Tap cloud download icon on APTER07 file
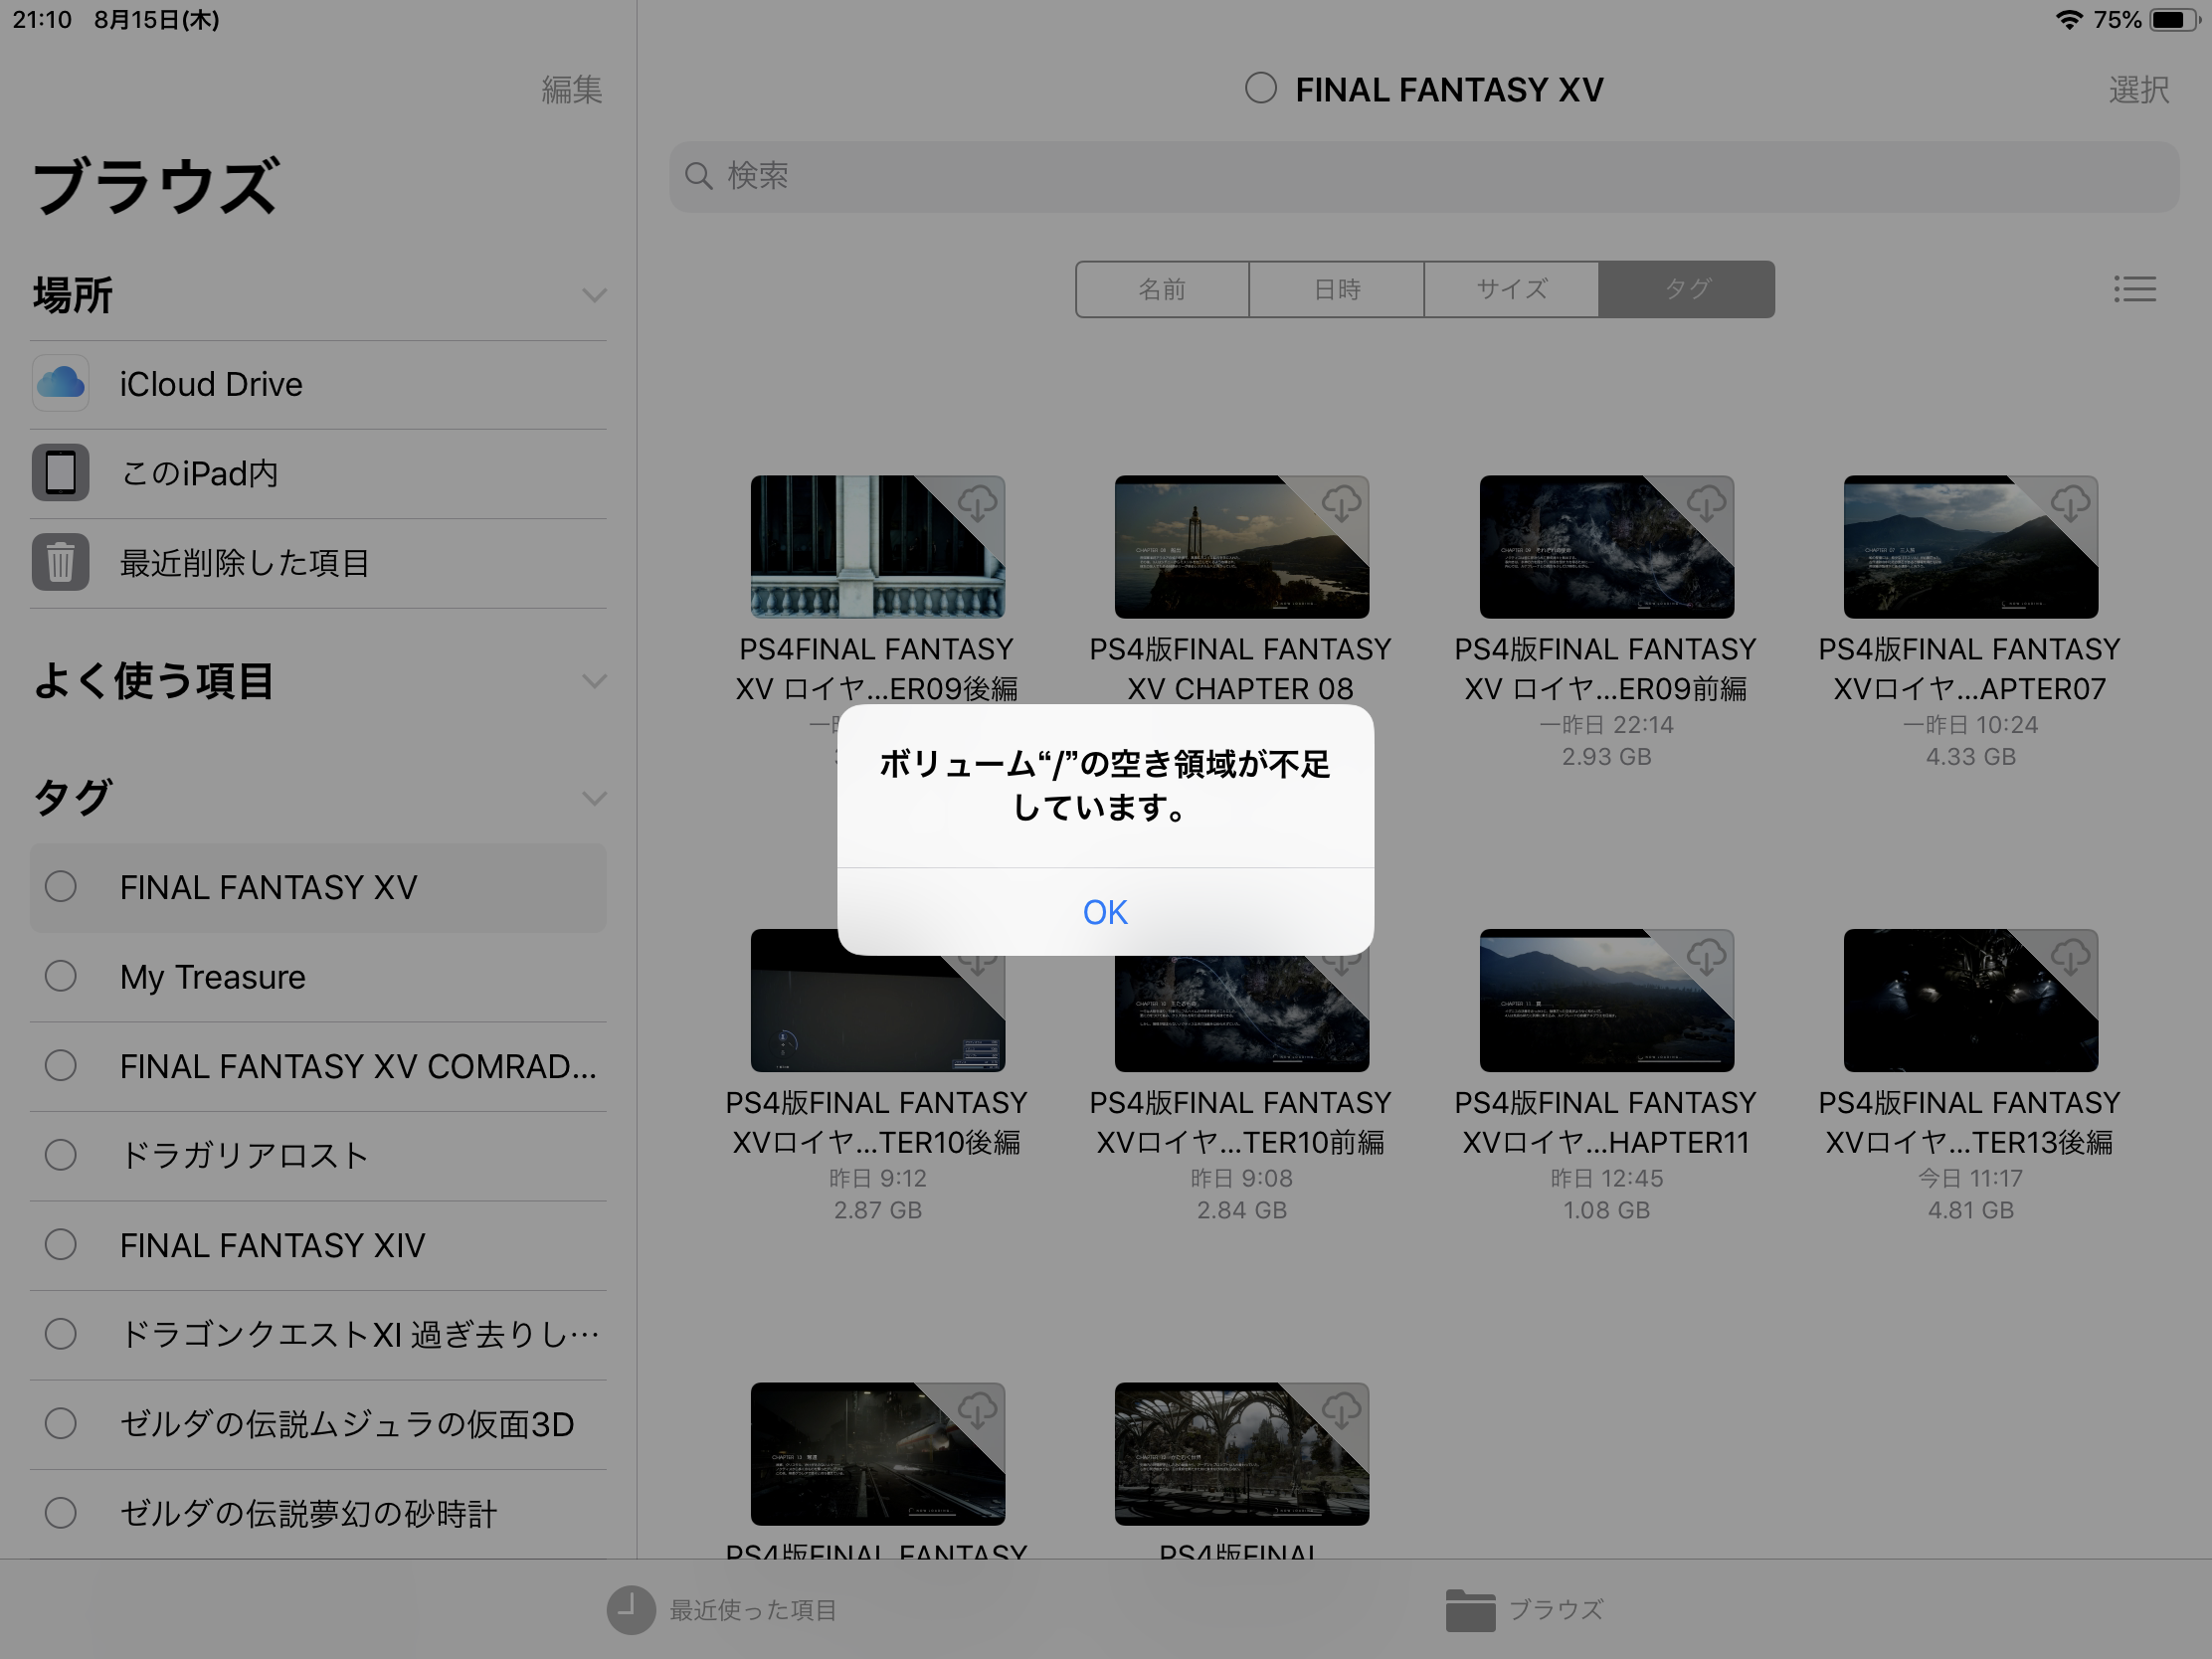The image size is (2212, 1659). [x=2070, y=503]
